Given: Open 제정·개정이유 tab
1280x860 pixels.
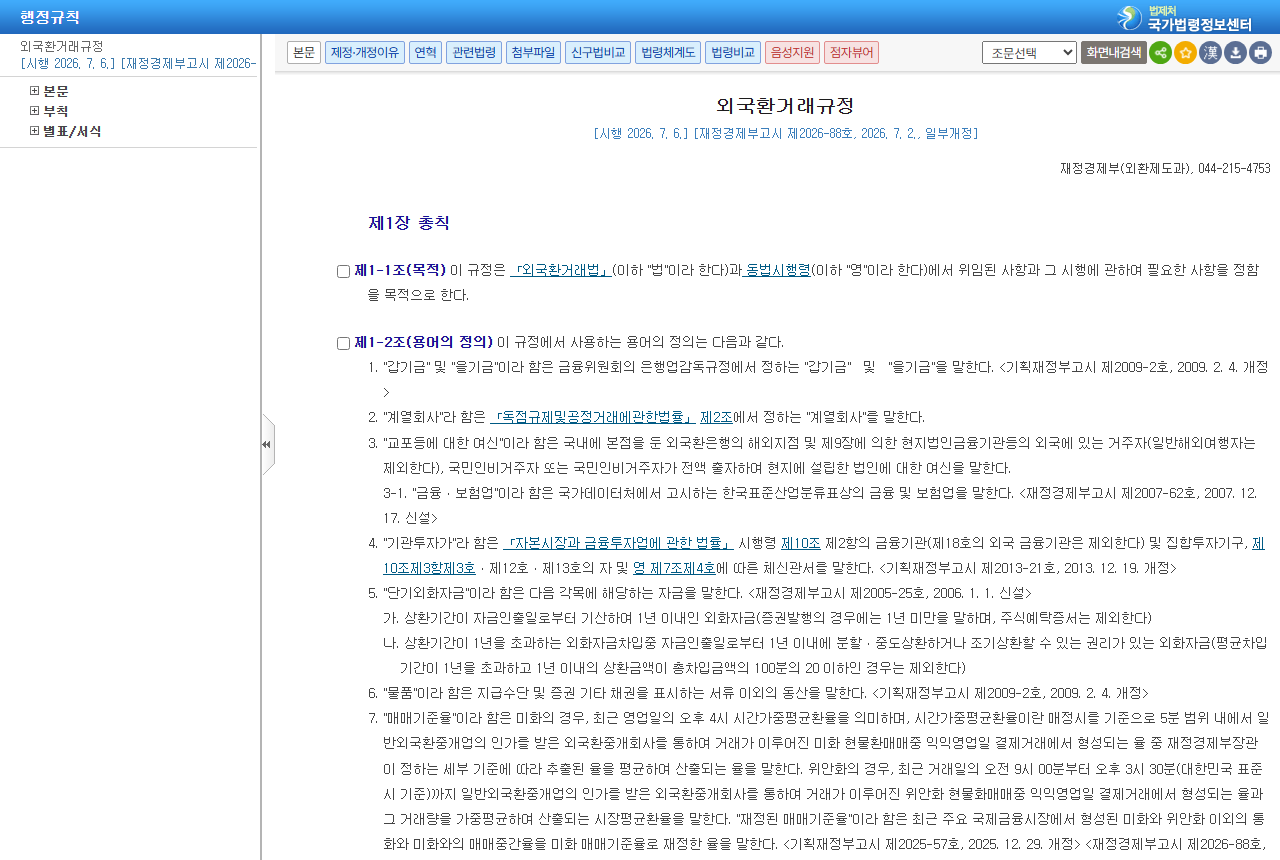Looking at the screenshot, I should [365, 52].
